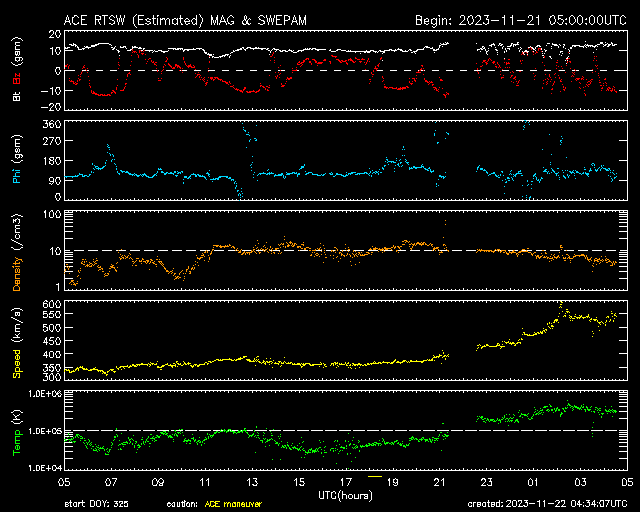Click the 'UTC(hours)' x-axis label
This screenshot has width=640, height=512.
pos(345,496)
